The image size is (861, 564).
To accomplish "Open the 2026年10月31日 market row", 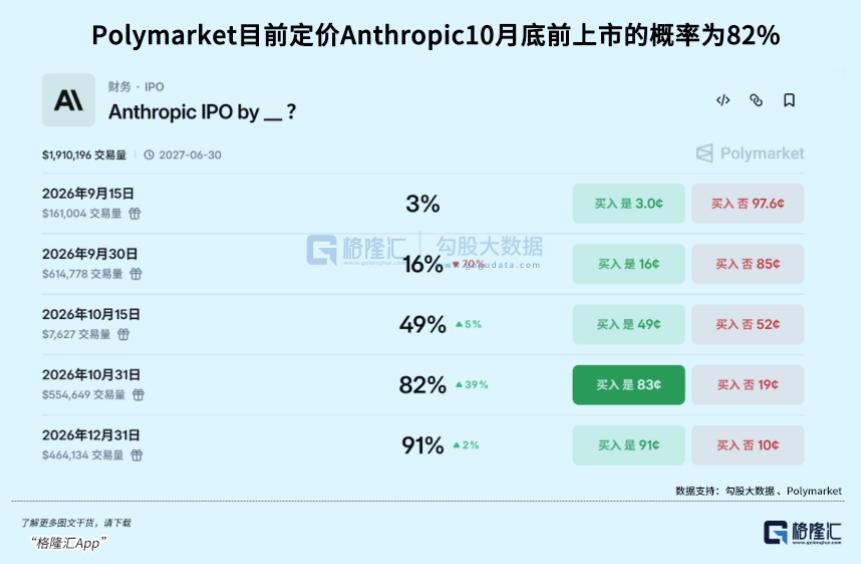I will click(x=423, y=385).
